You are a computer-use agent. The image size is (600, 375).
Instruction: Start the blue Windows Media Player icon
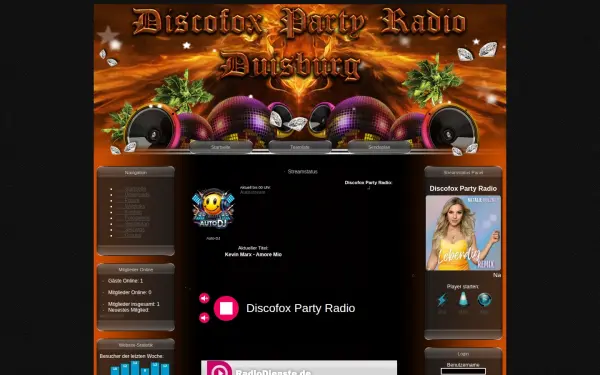[x=484, y=300]
